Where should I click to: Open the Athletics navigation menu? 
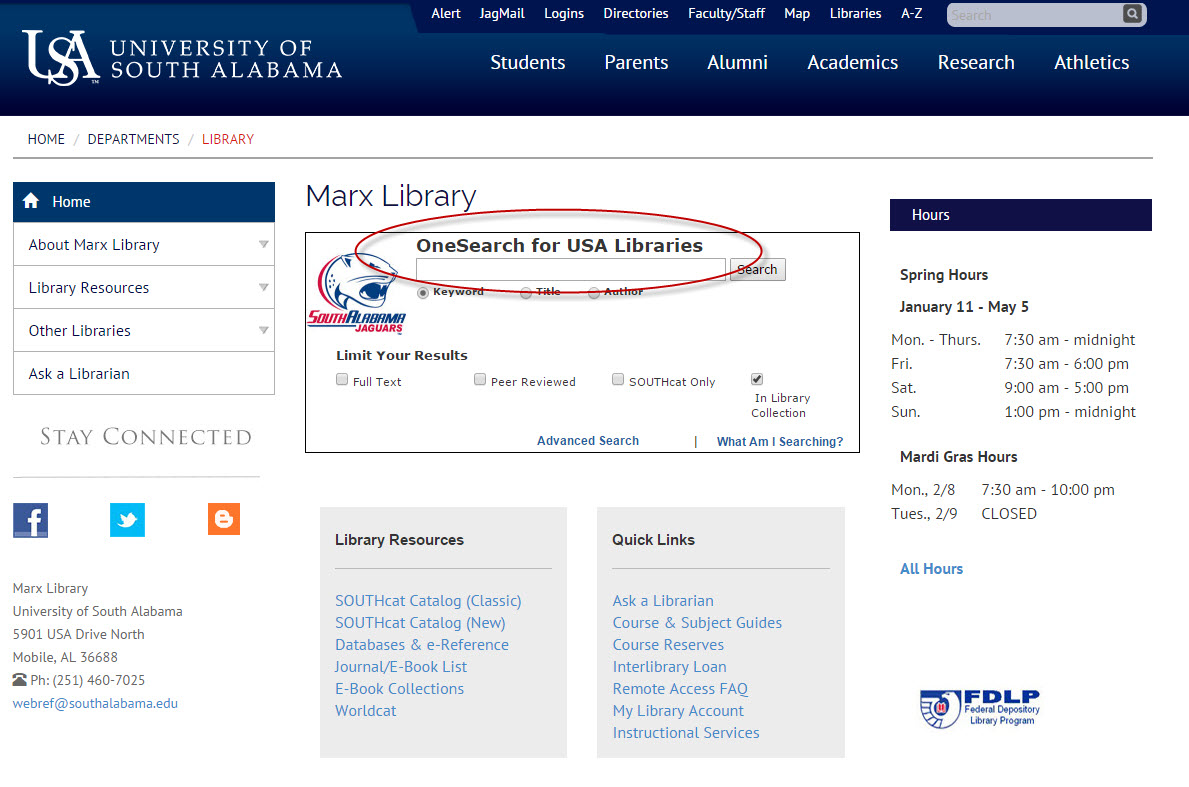(1092, 62)
